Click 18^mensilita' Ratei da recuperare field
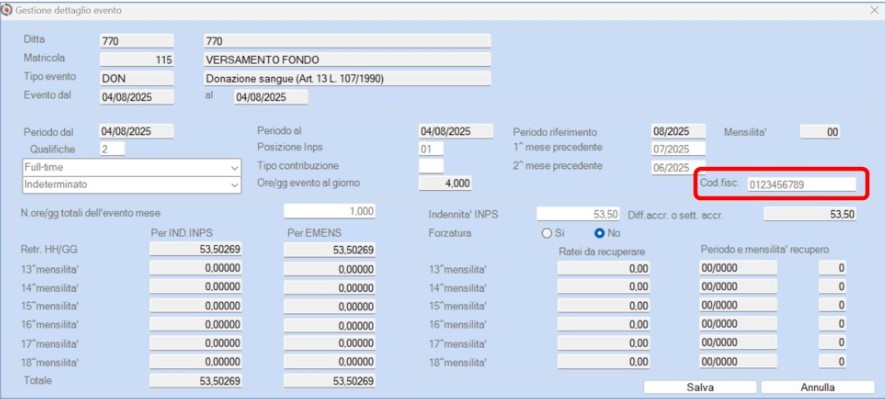This screenshot has height=399, width=885. [603, 361]
